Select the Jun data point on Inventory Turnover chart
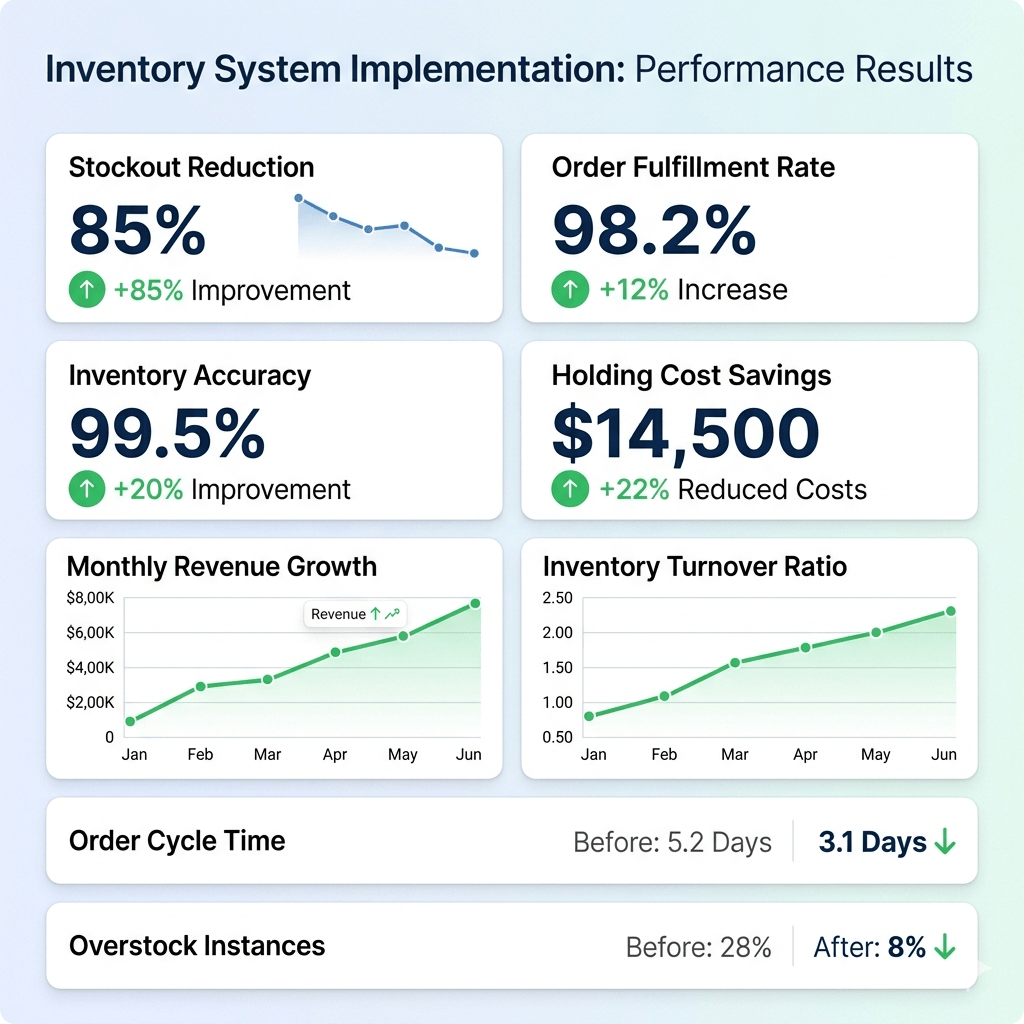This screenshot has height=1024, width=1024. point(950,611)
